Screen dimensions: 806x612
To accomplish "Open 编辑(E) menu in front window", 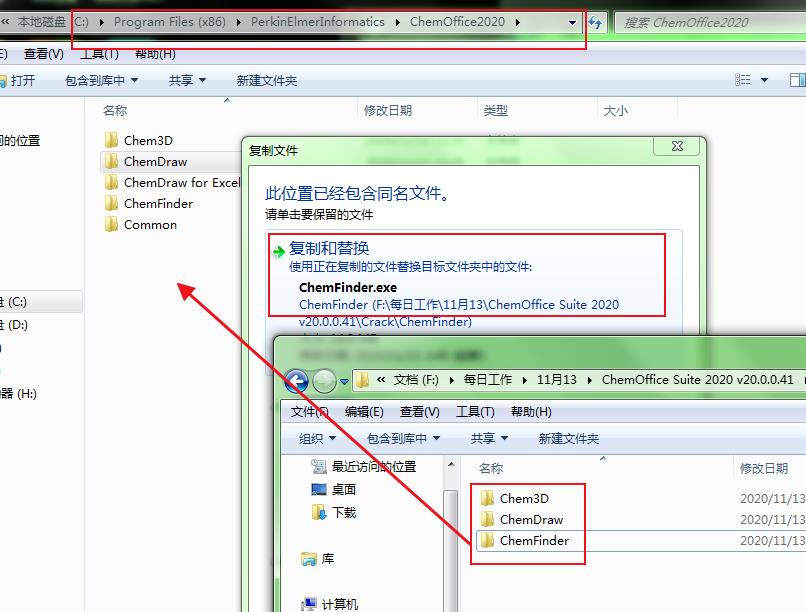I will pos(364,412).
